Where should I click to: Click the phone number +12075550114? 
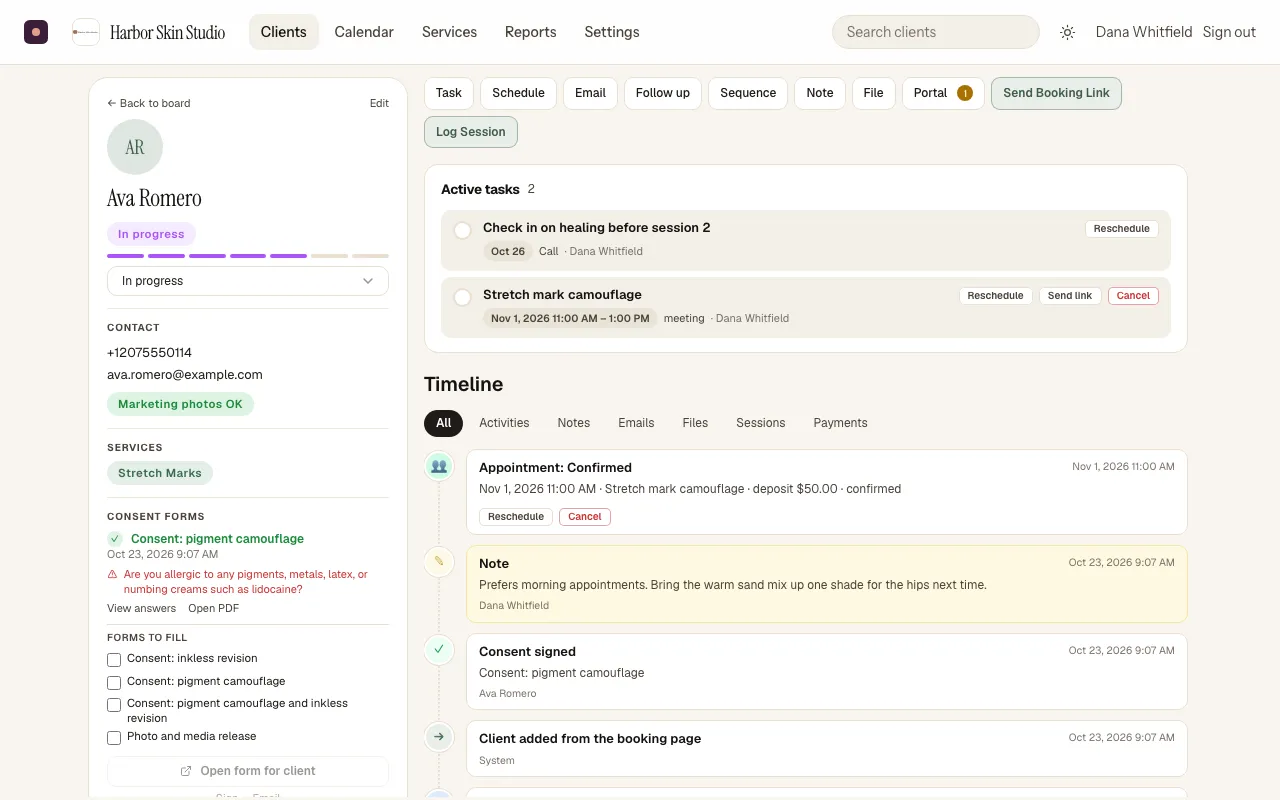coord(149,353)
